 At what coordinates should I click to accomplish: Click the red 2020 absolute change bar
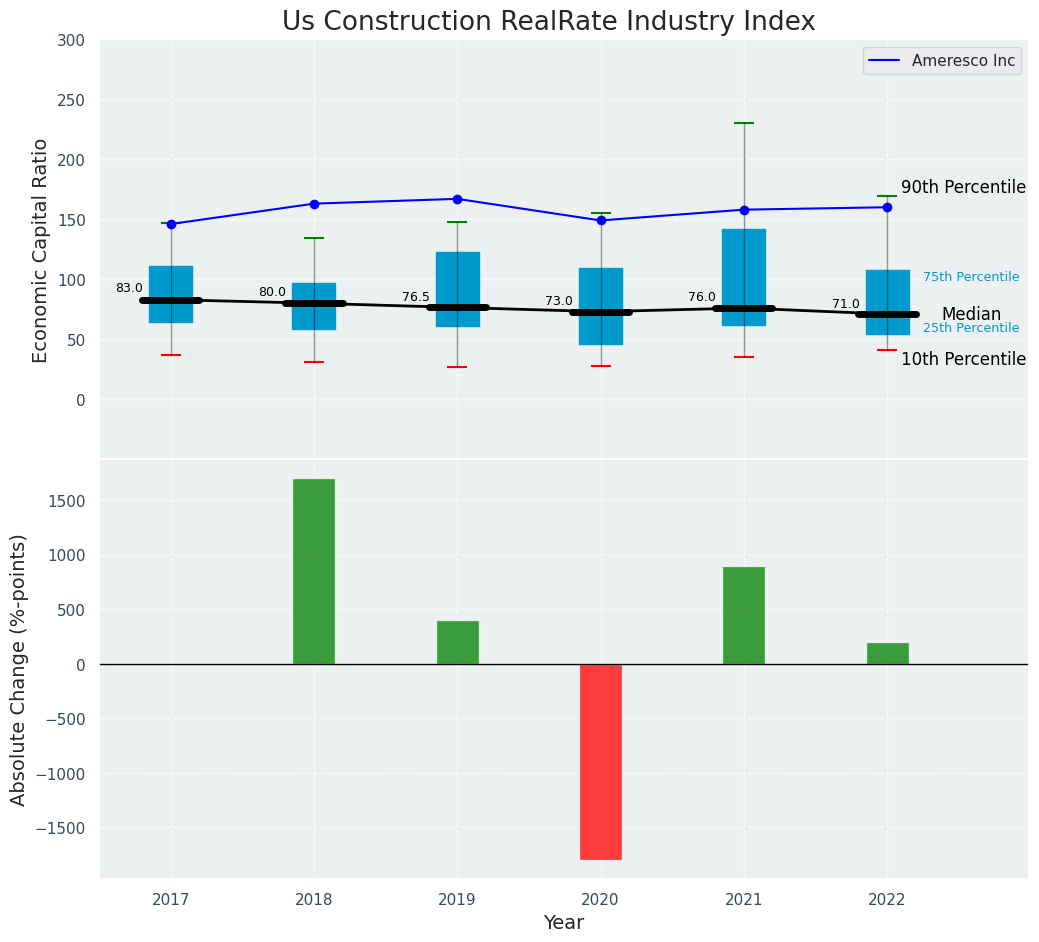pos(601,761)
